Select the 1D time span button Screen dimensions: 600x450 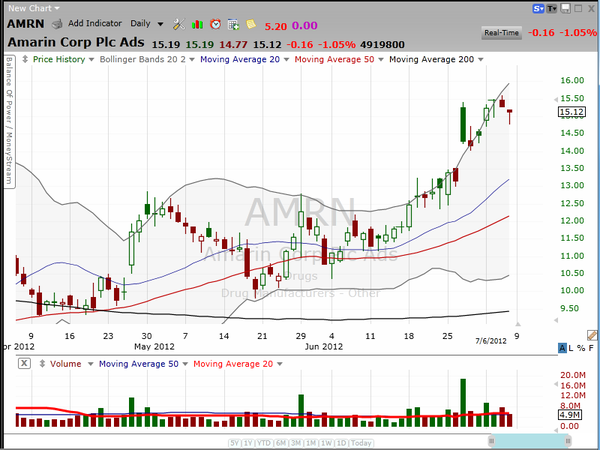(341, 443)
